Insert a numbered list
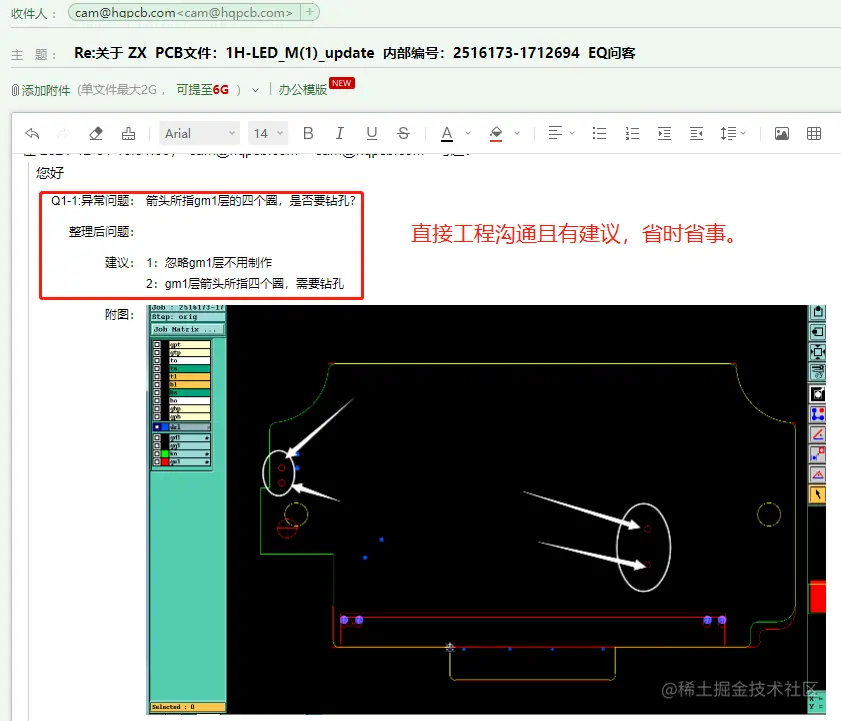841x721 pixels. tap(632, 134)
